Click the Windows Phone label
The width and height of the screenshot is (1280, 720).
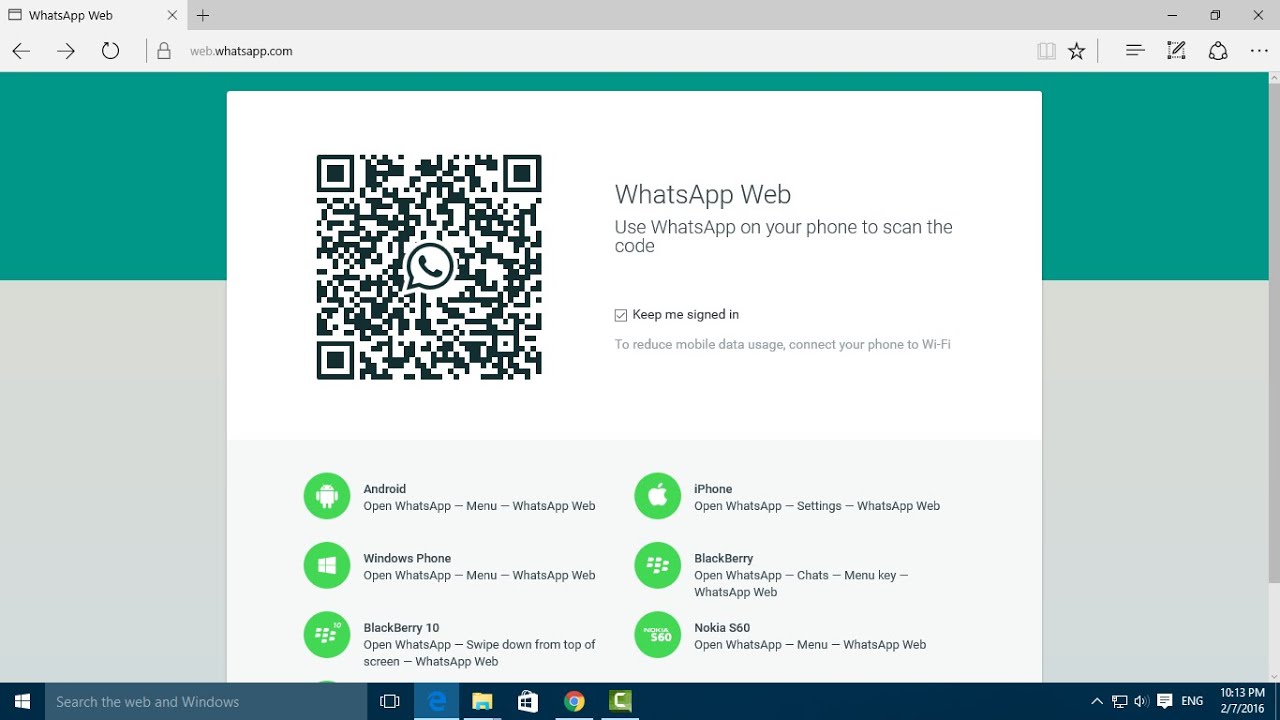(407, 558)
